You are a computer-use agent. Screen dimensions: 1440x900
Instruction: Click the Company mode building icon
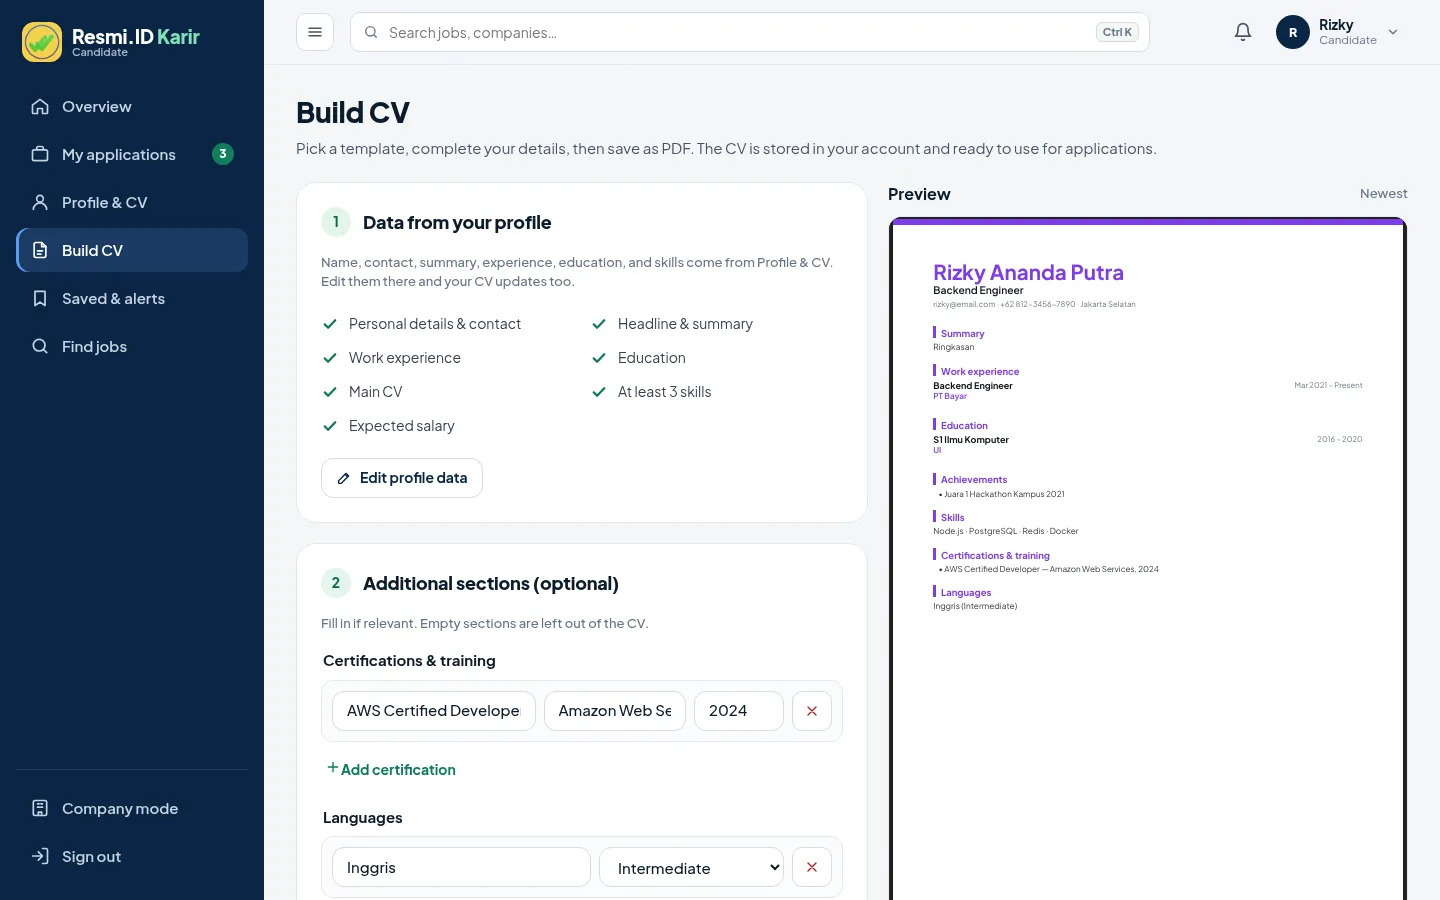pos(40,808)
